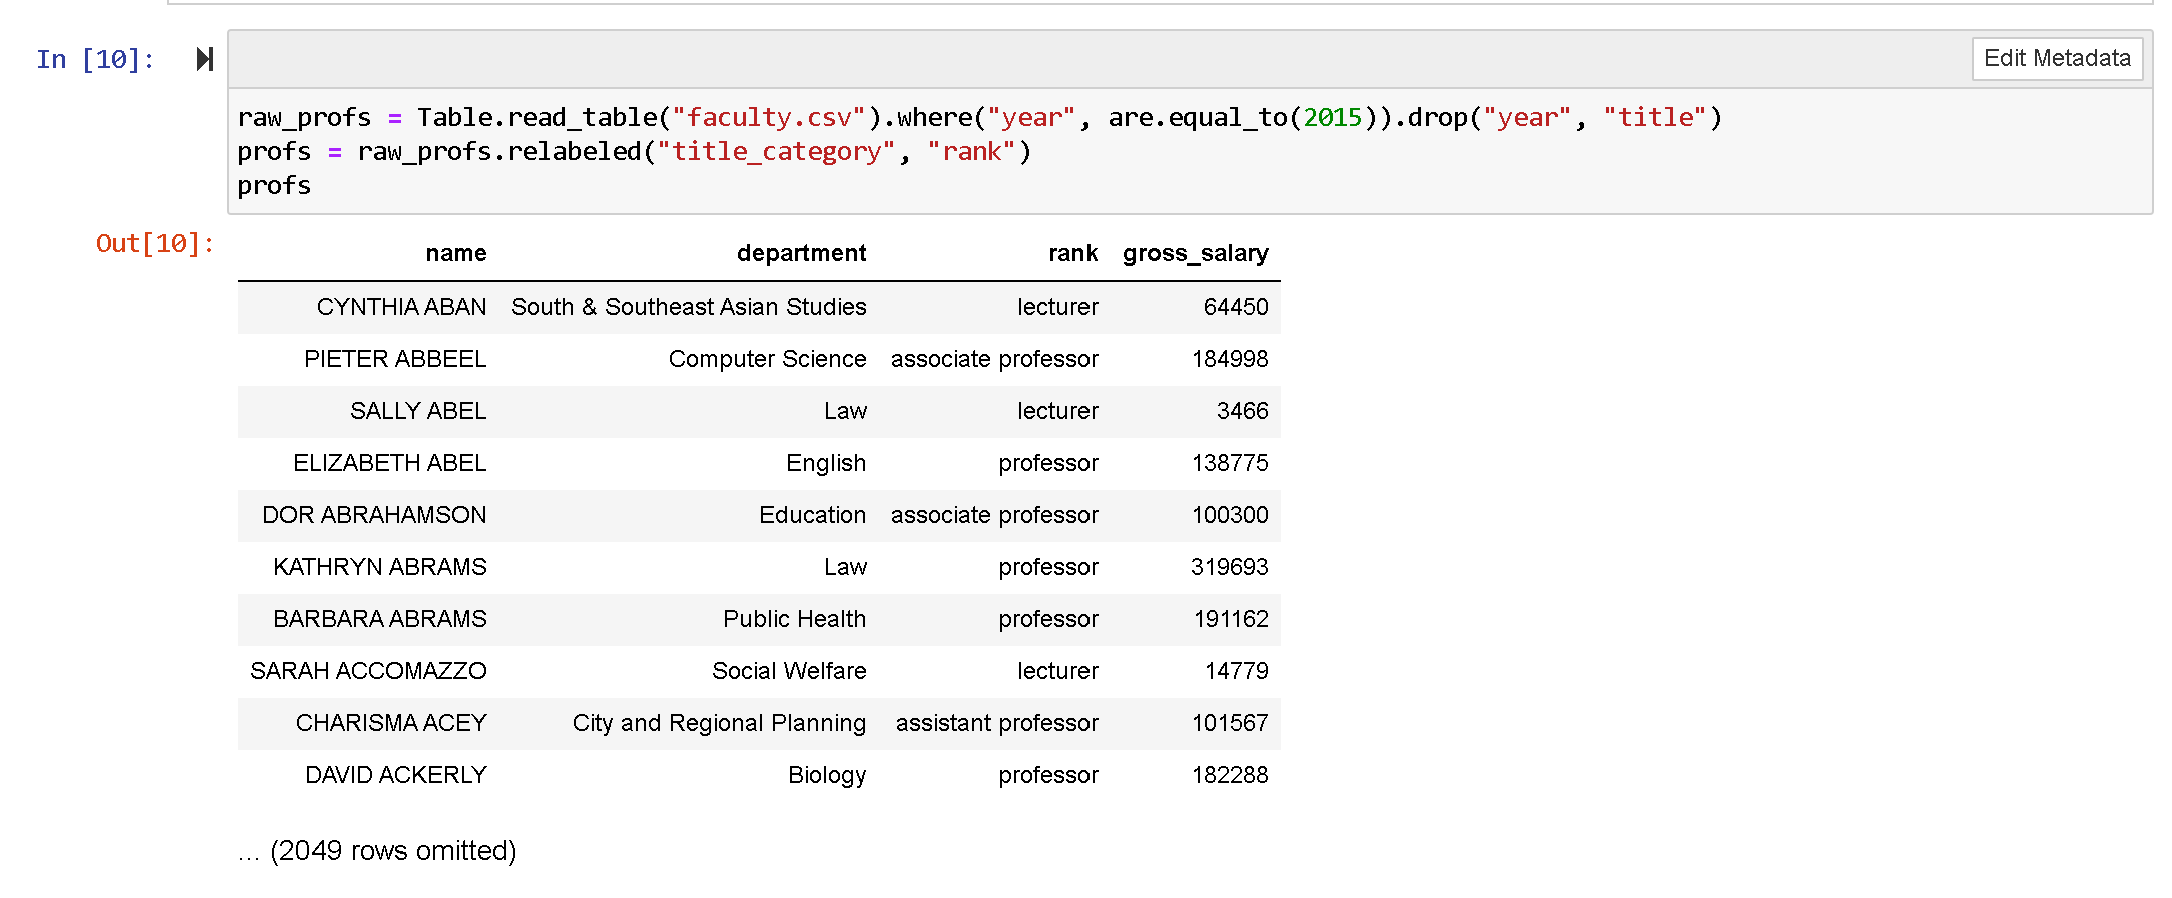
Task: Click the Out[10] output prompt
Action: (x=155, y=244)
